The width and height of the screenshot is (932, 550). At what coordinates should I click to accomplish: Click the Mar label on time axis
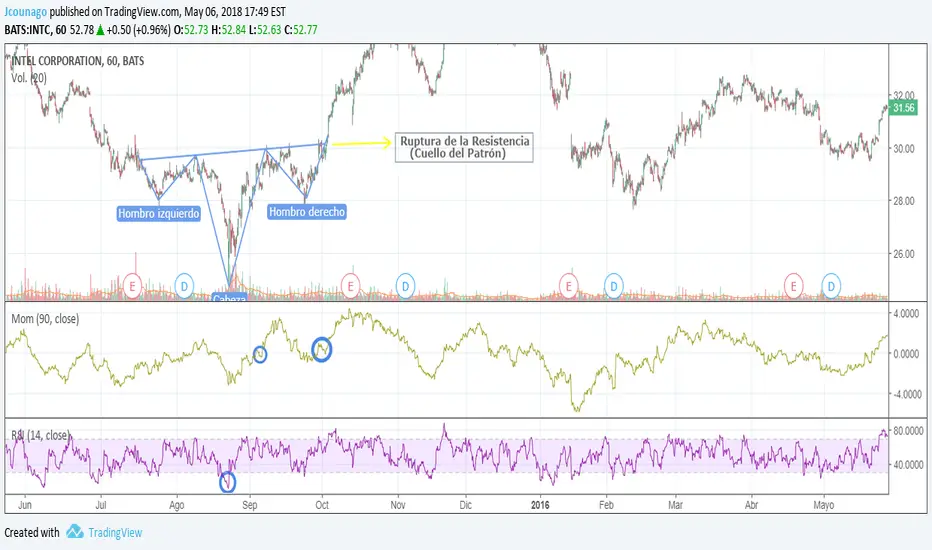pos(675,505)
